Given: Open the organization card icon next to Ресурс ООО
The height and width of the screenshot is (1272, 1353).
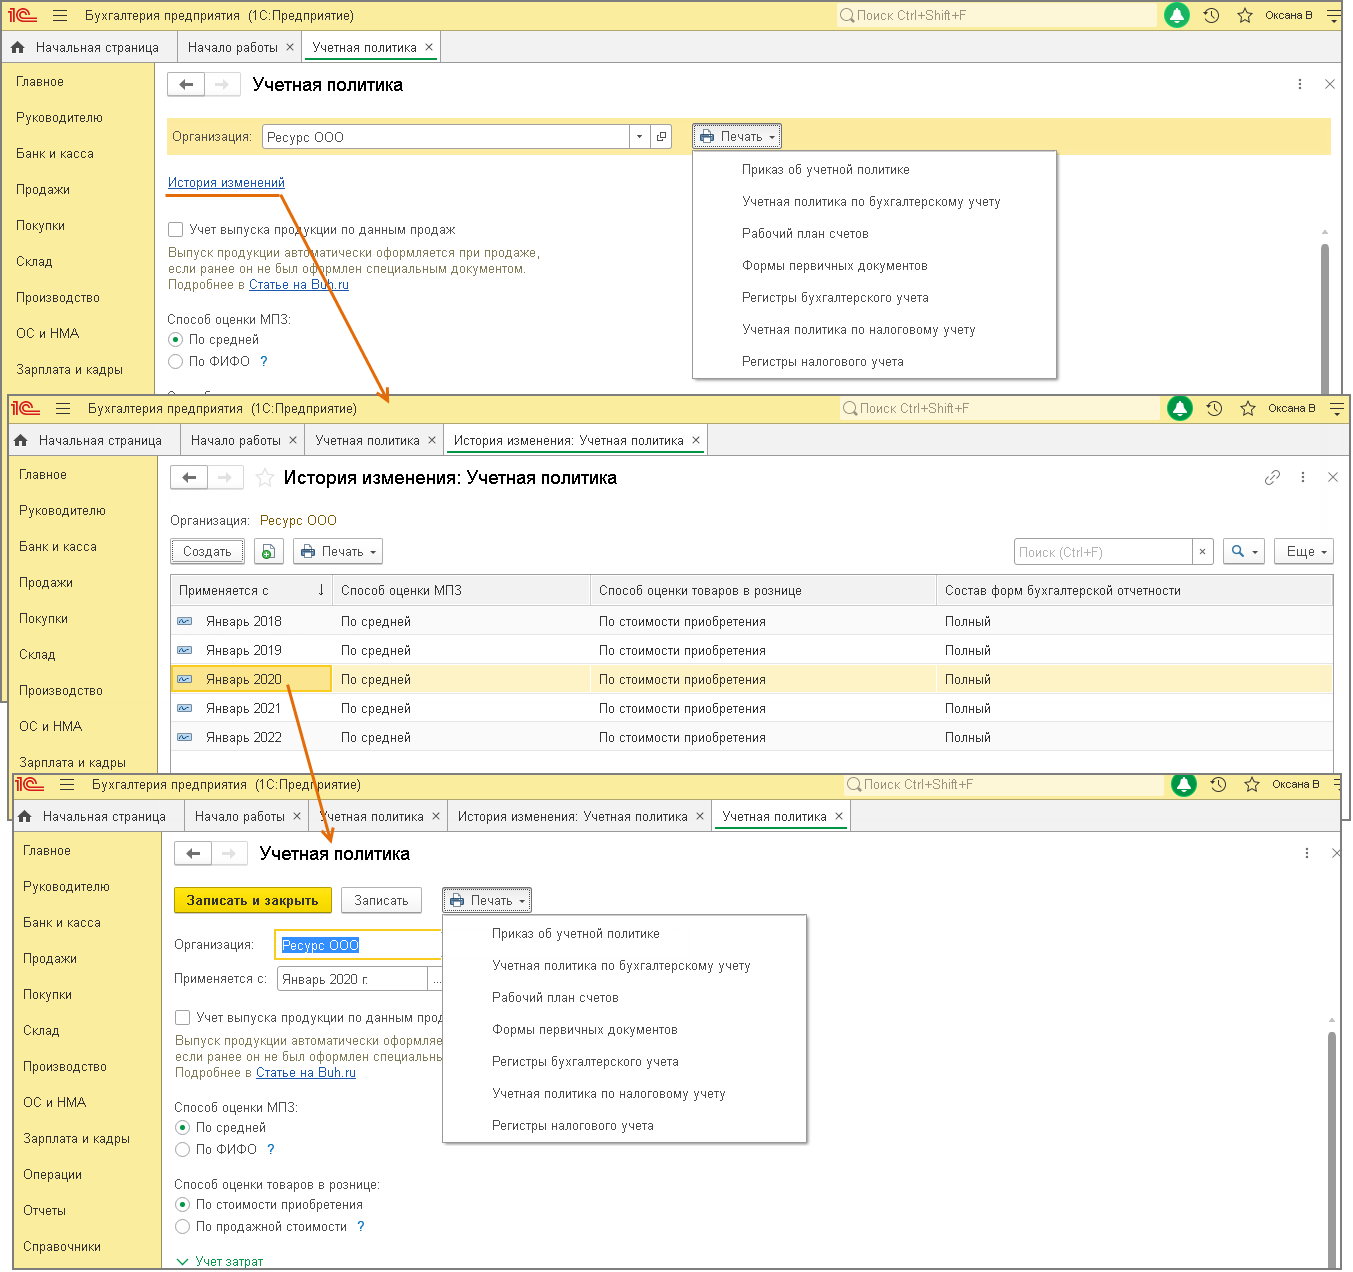Looking at the screenshot, I should click(x=661, y=137).
